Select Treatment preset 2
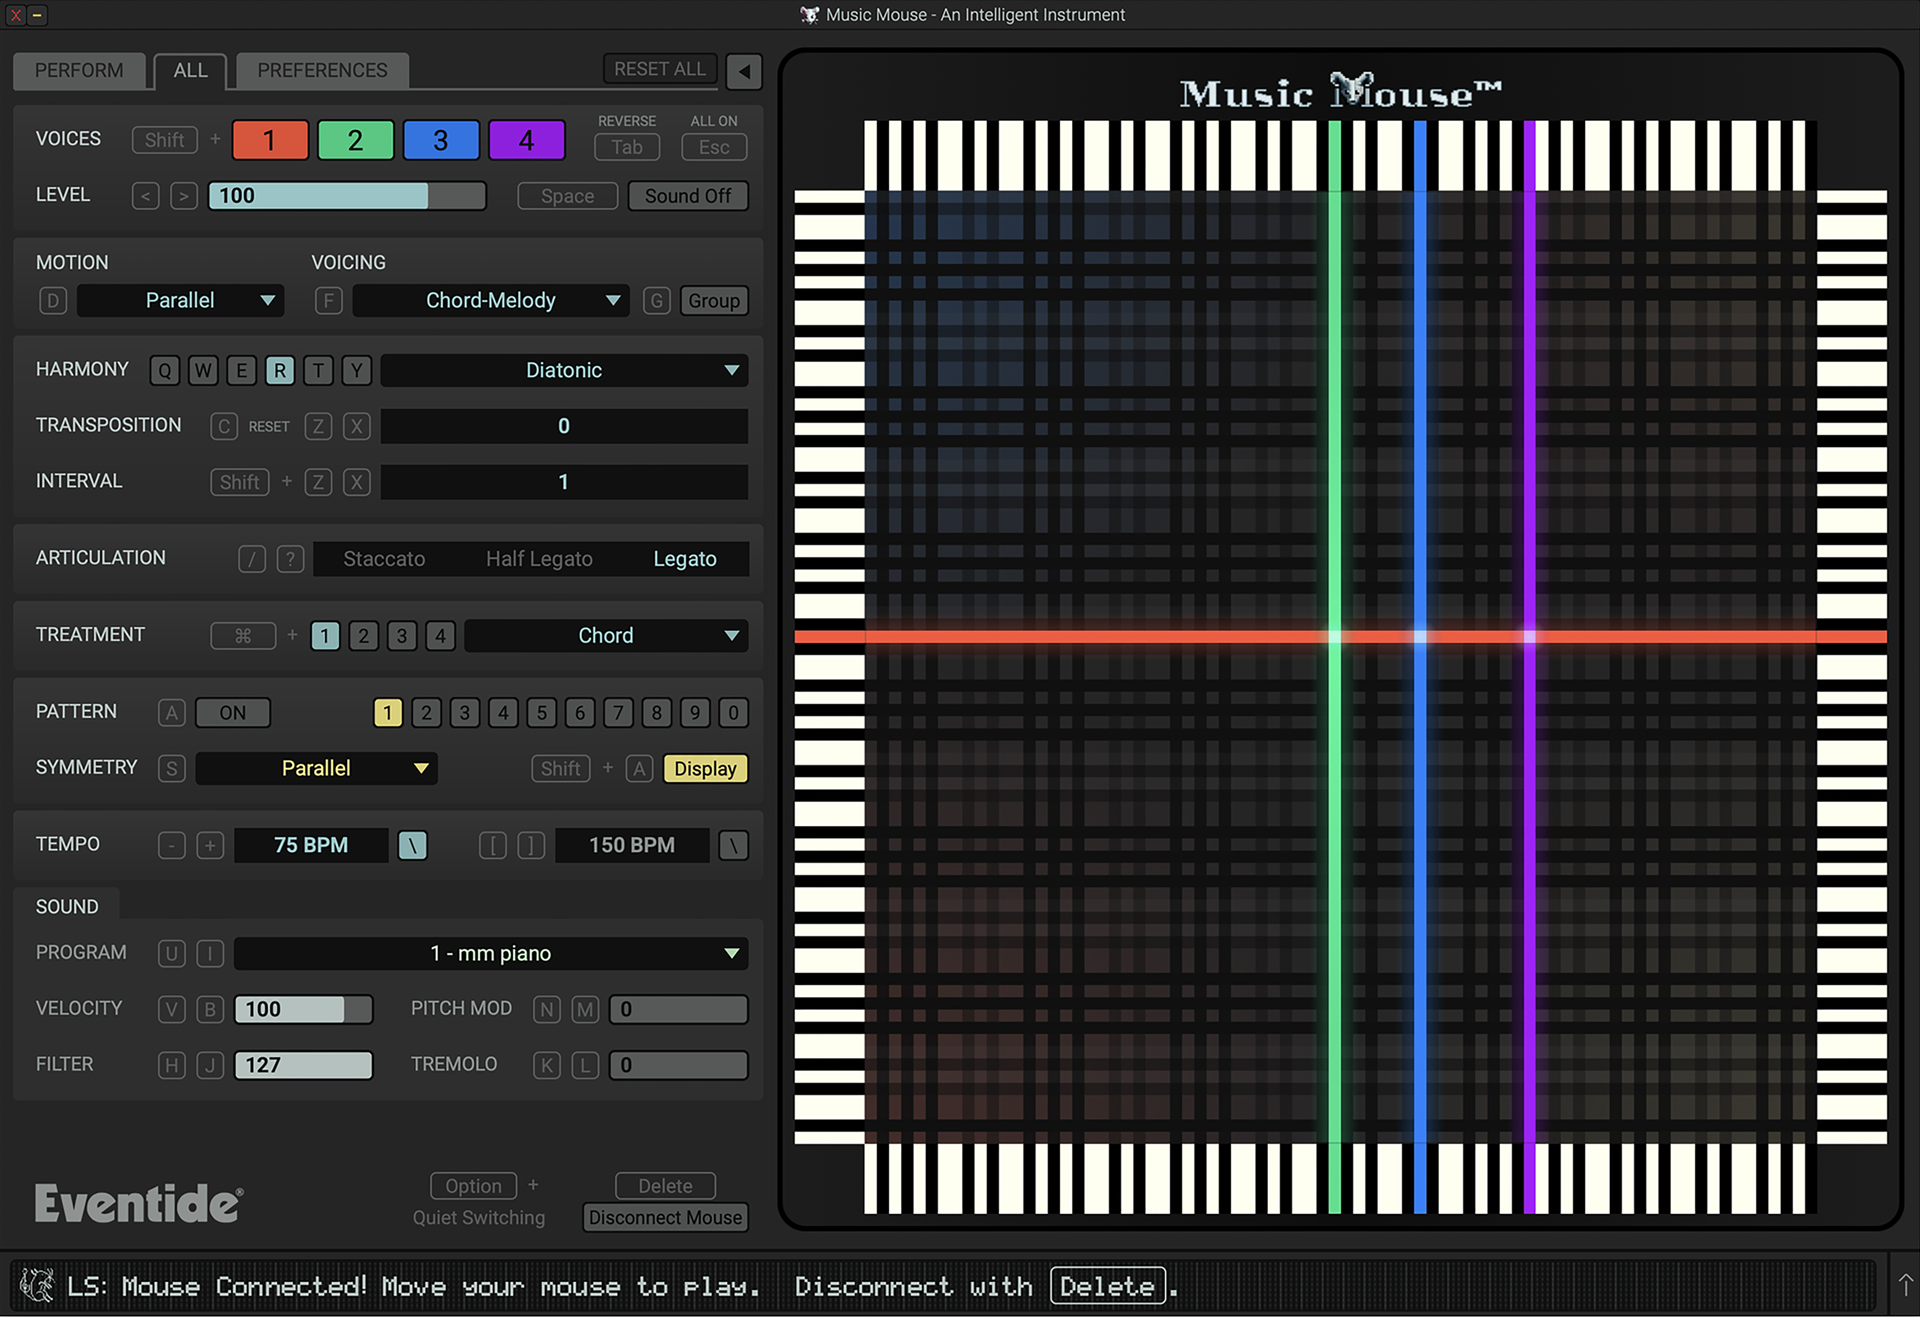 click(363, 635)
